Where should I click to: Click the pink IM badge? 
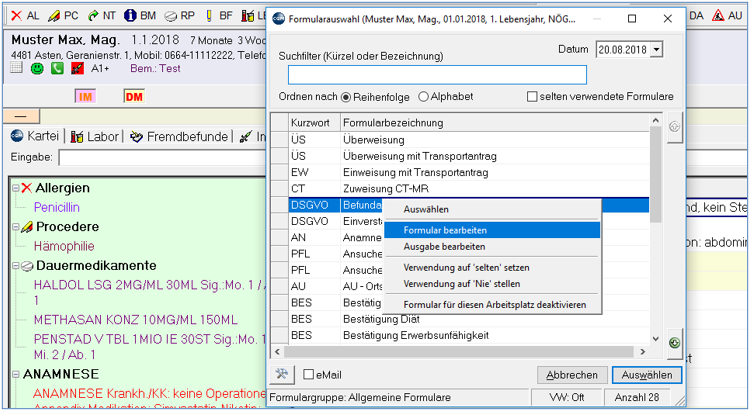pos(85,97)
